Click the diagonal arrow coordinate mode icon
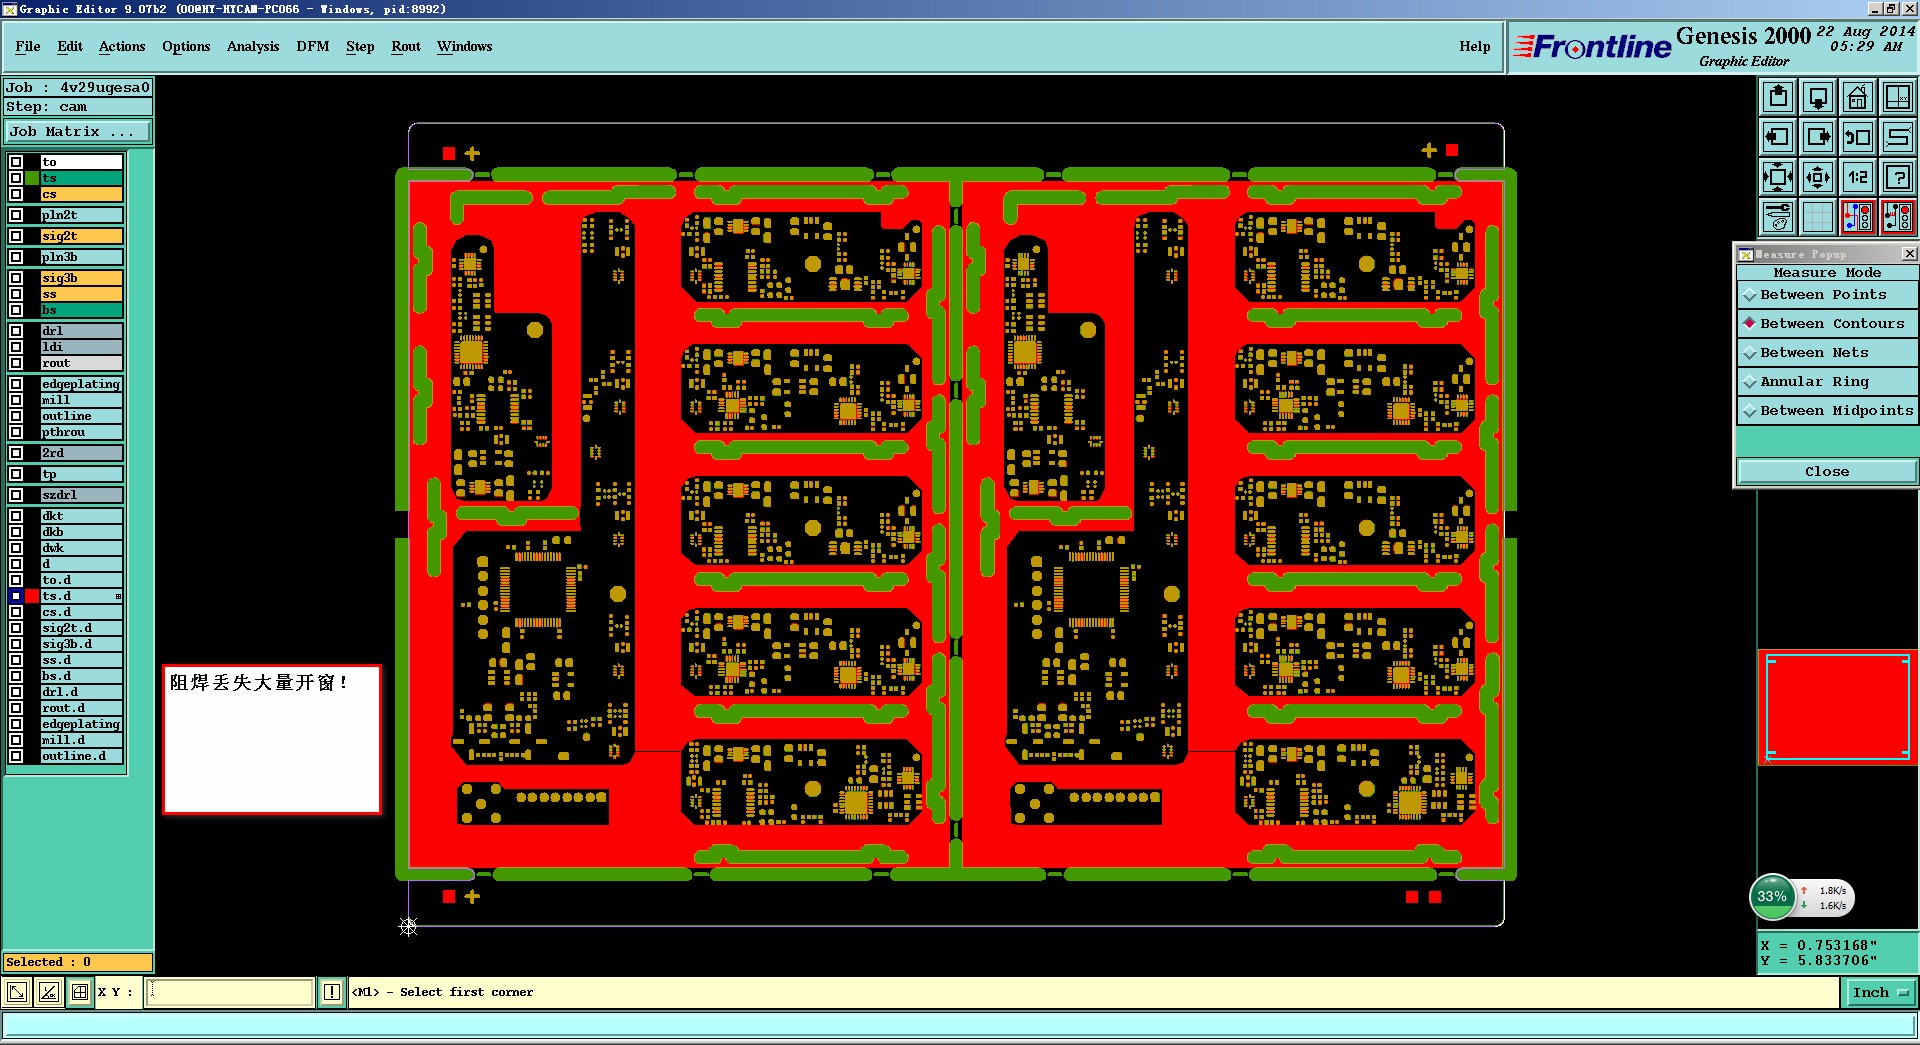 click(17, 992)
